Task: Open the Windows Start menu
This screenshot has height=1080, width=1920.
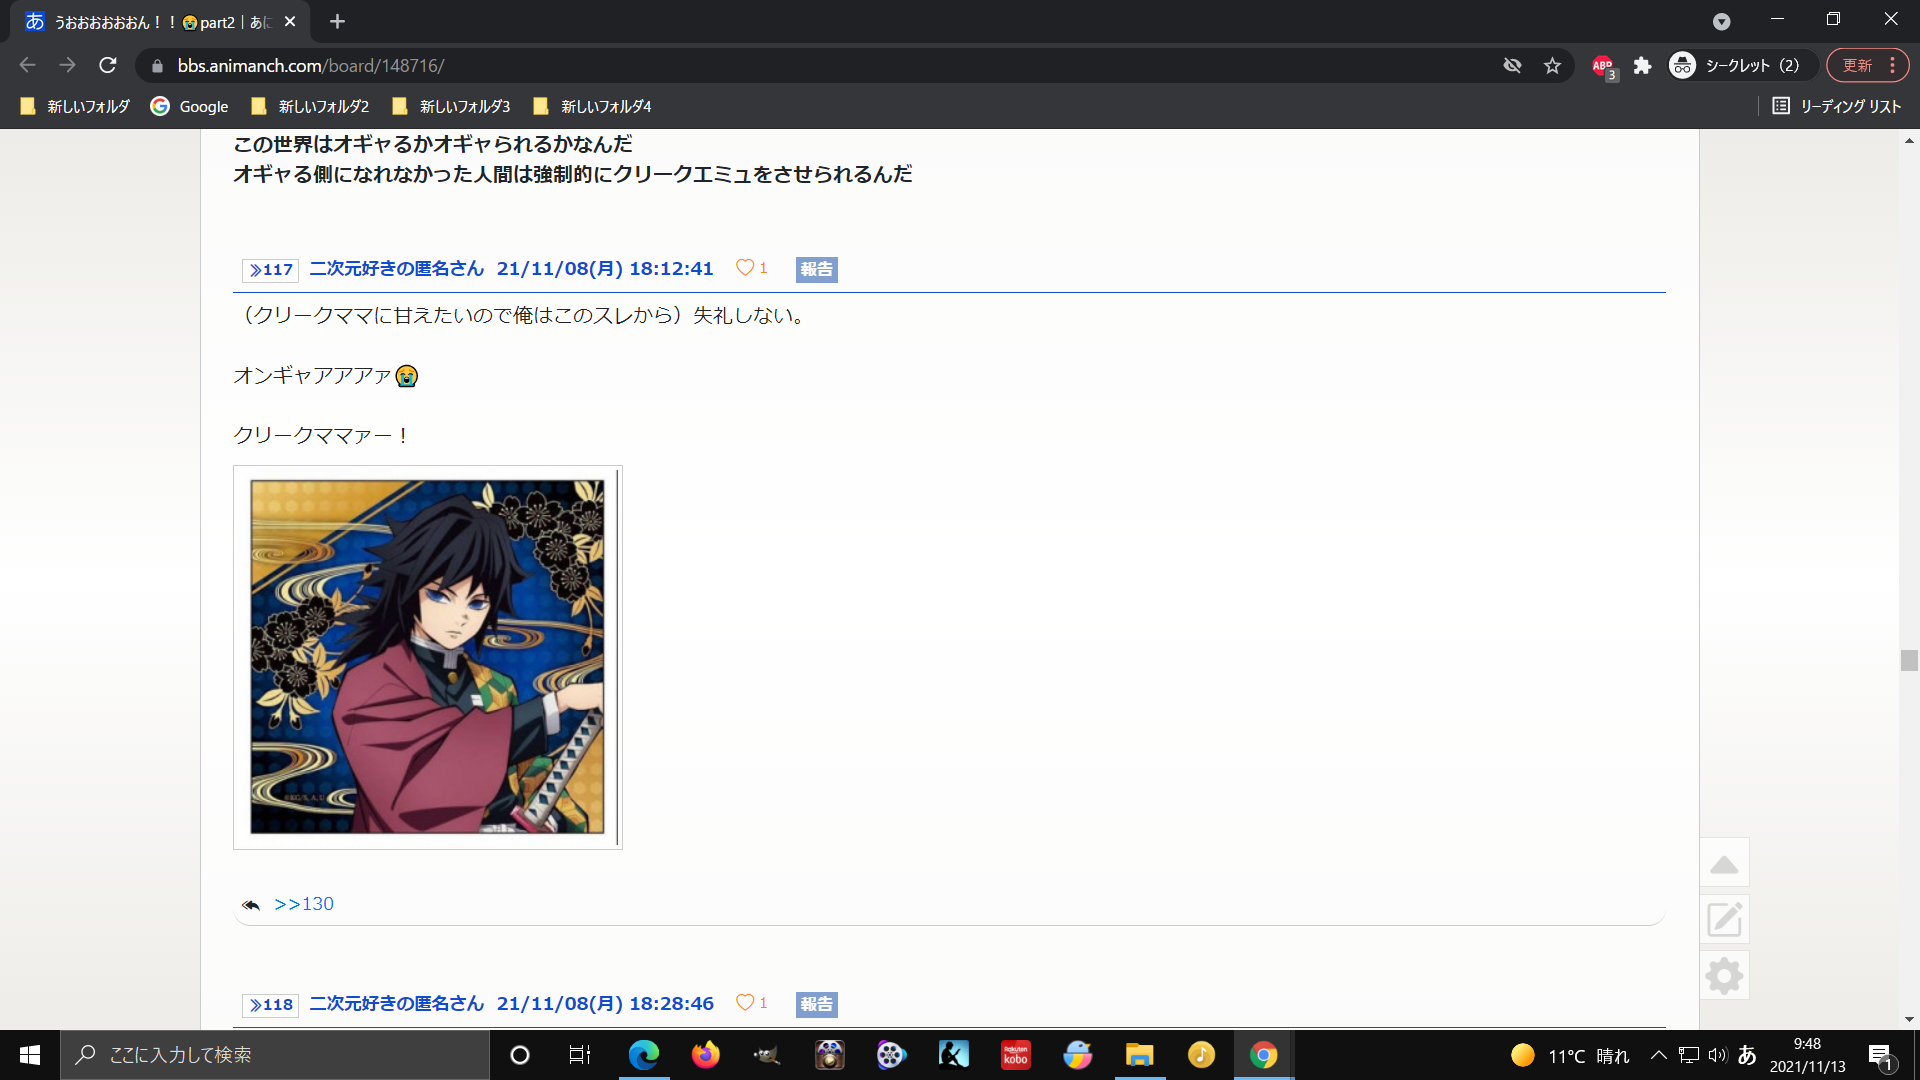Action: click(30, 1055)
